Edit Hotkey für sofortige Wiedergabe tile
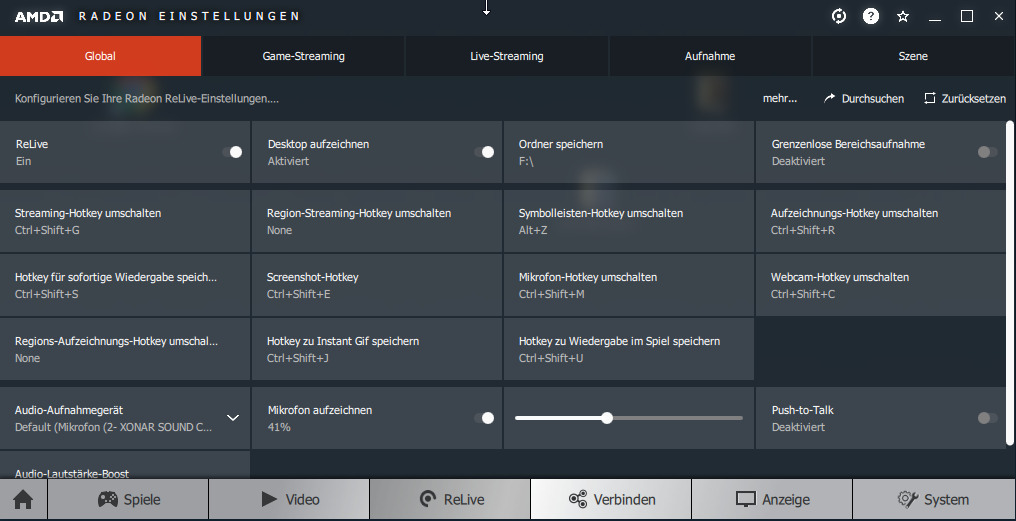Viewport: 1016px width, 521px height. pos(125,285)
